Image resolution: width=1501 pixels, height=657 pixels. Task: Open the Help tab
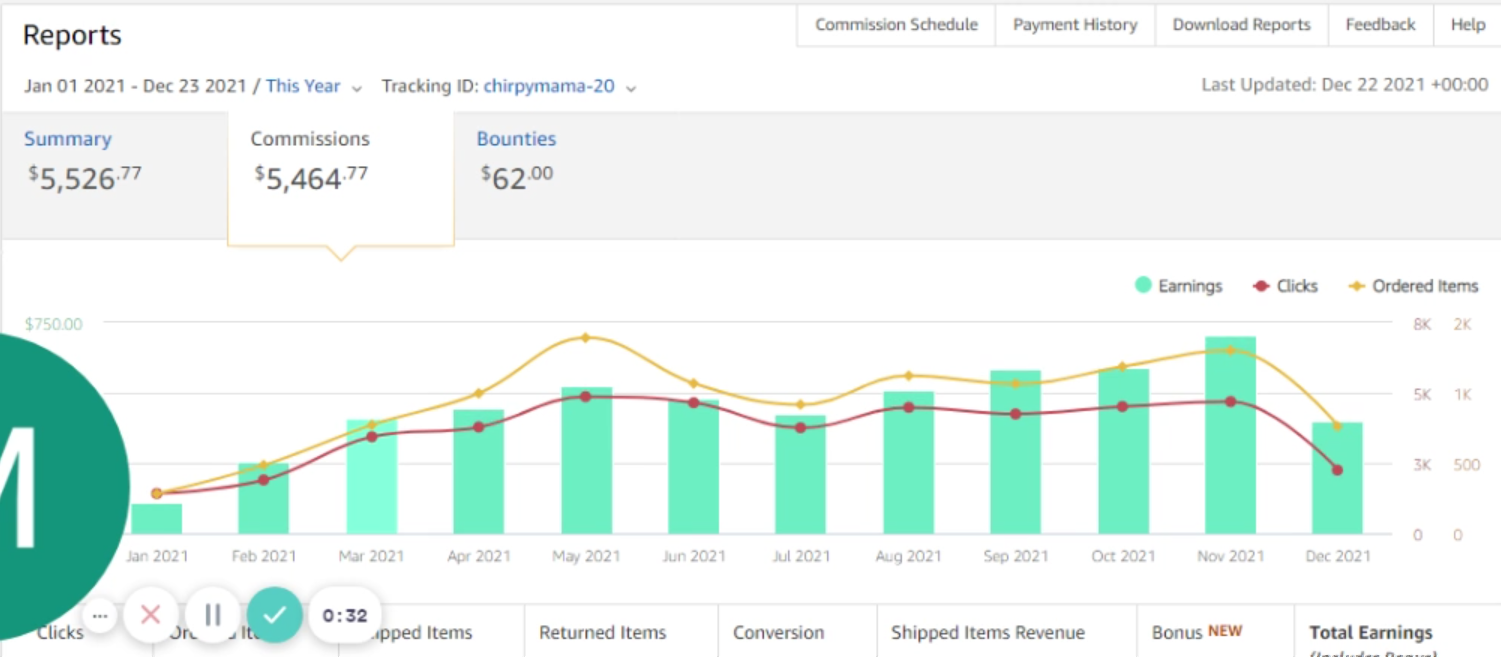point(1467,25)
